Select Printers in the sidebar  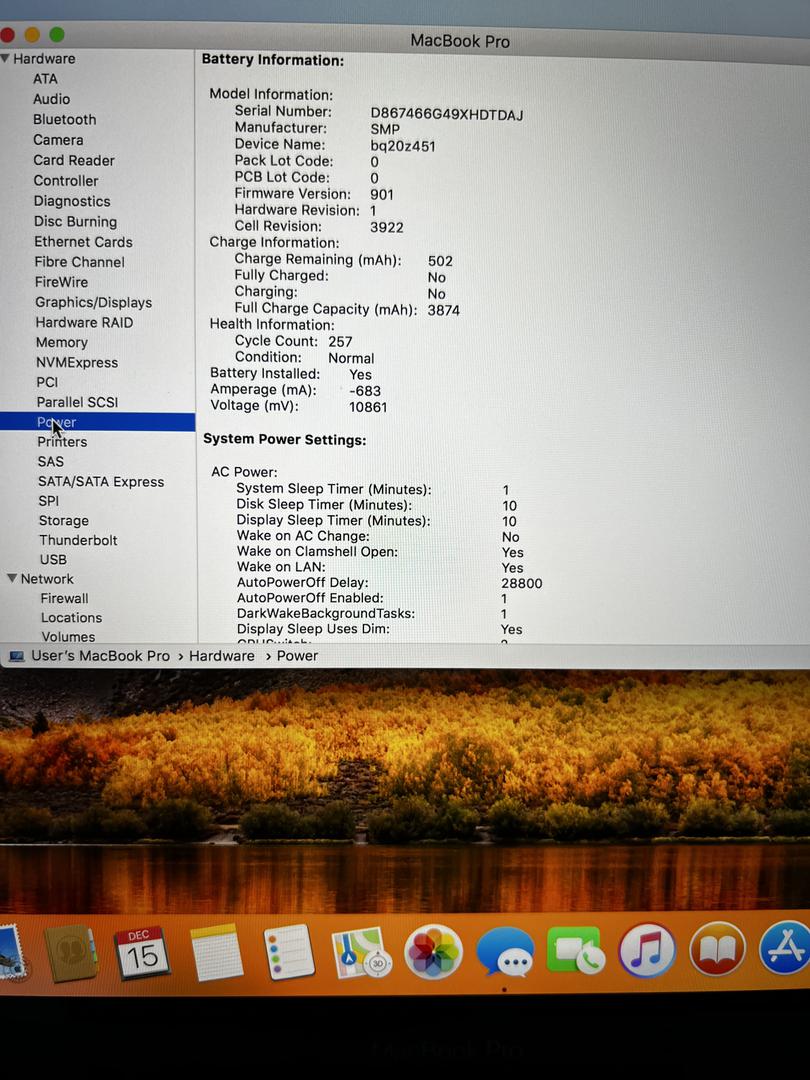[x=62, y=442]
